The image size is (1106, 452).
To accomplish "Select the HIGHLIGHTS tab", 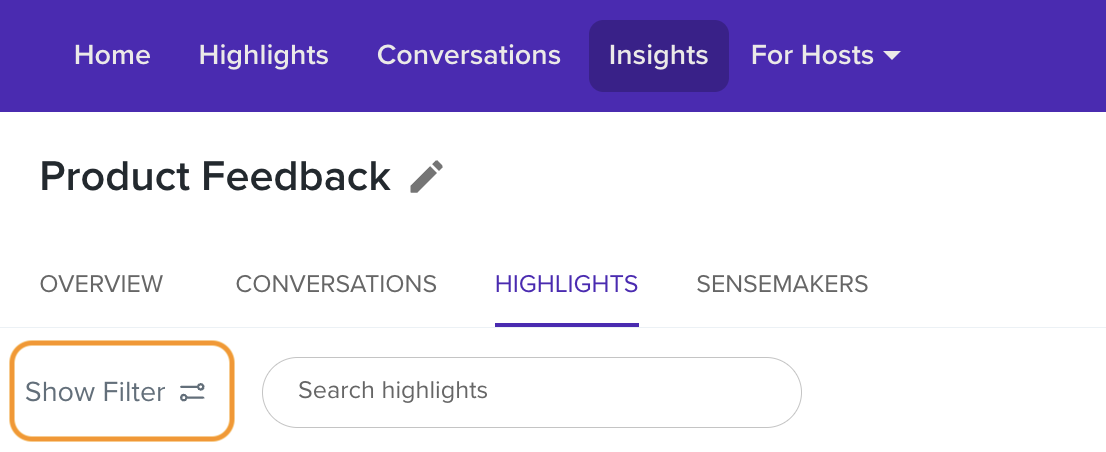I will tap(566, 284).
